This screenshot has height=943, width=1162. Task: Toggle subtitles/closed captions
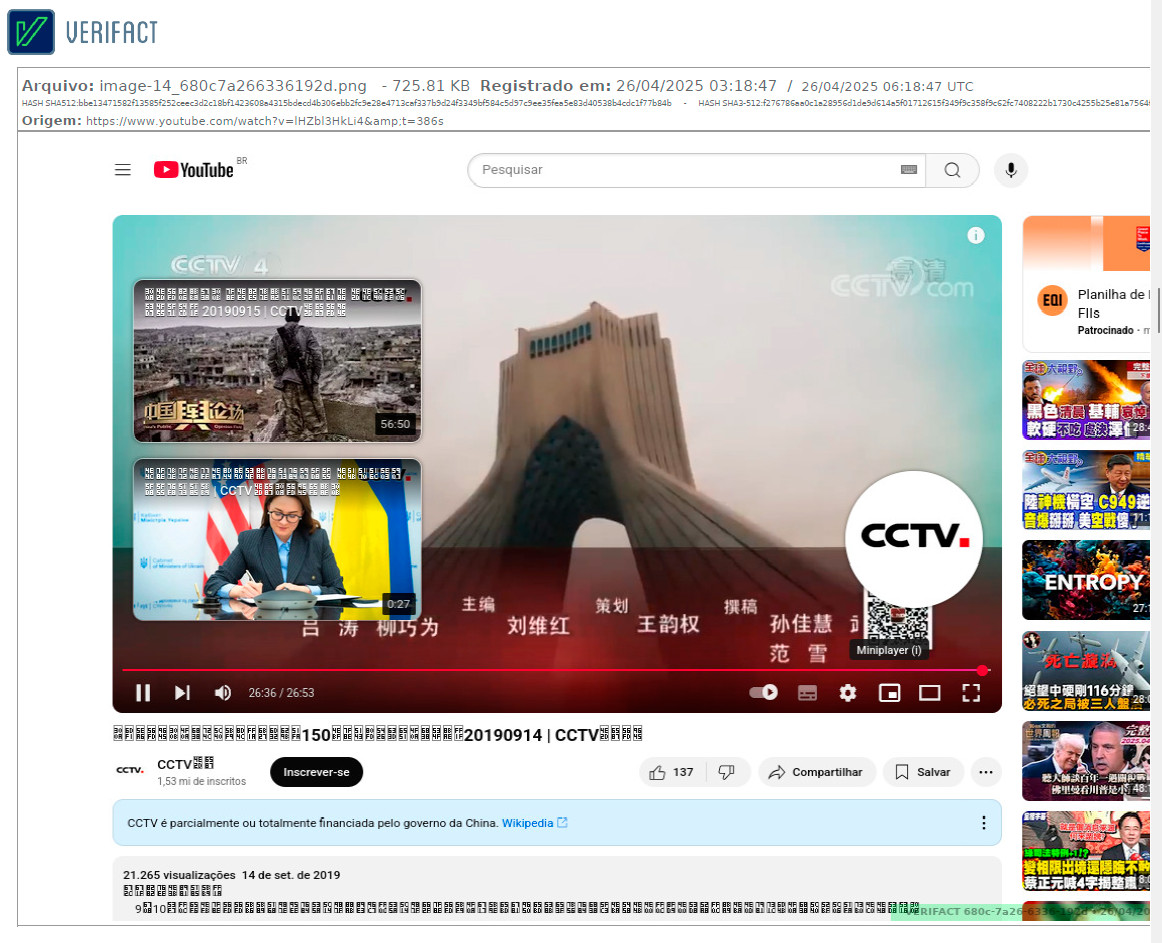[807, 692]
